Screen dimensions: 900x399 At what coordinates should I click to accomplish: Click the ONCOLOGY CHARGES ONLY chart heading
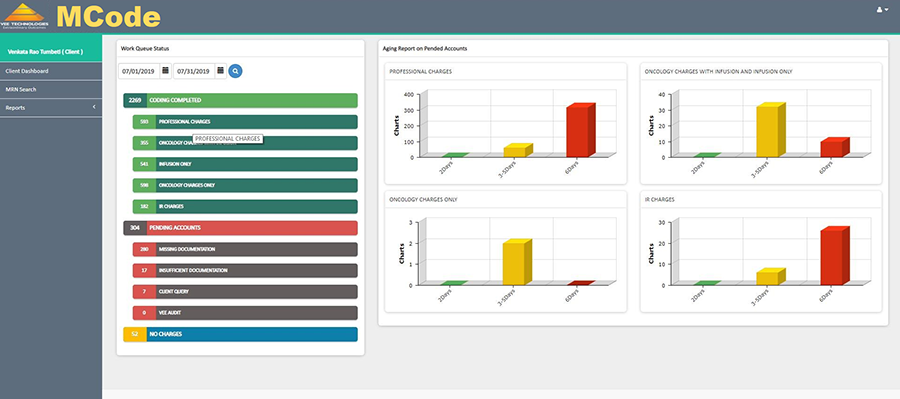(423, 200)
